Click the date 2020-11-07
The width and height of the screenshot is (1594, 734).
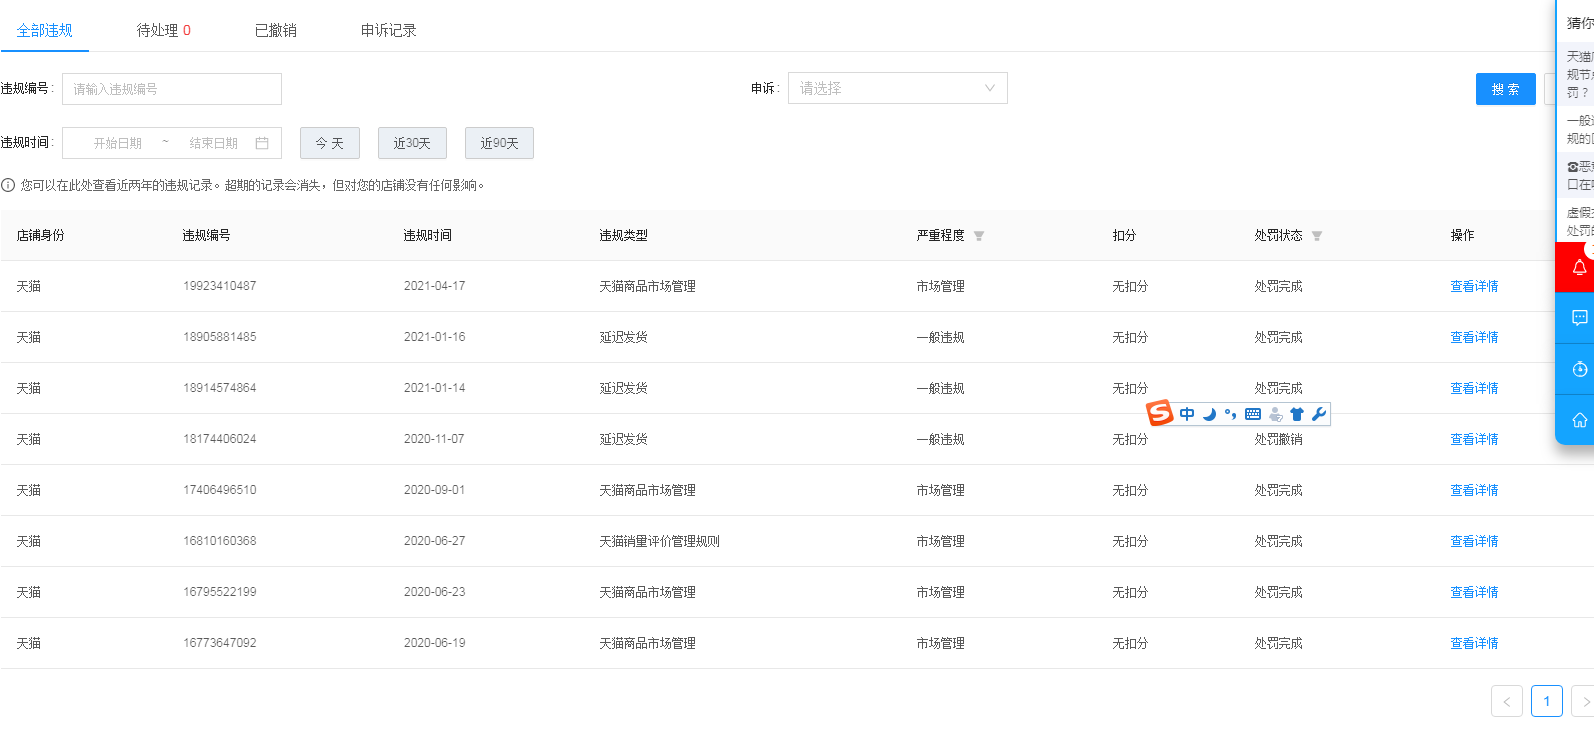435,439
